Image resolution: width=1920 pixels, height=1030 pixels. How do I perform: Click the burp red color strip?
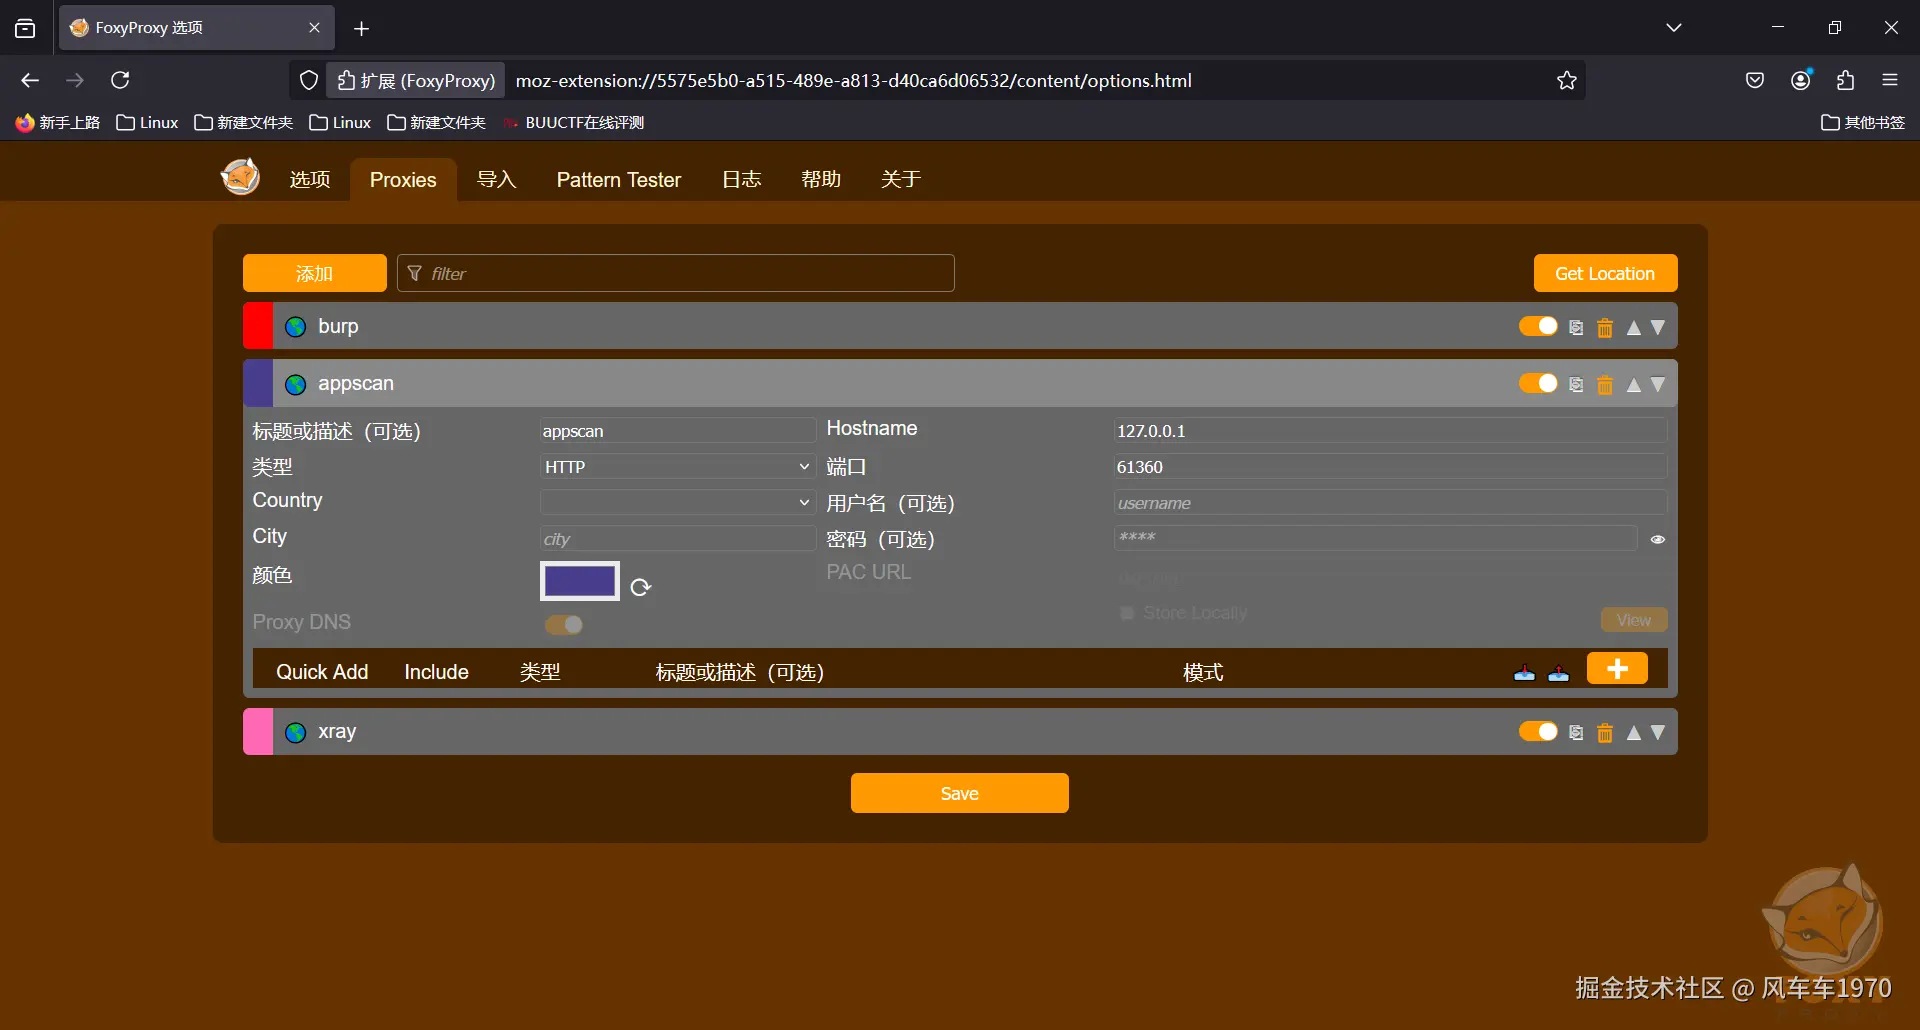[258, 327]
